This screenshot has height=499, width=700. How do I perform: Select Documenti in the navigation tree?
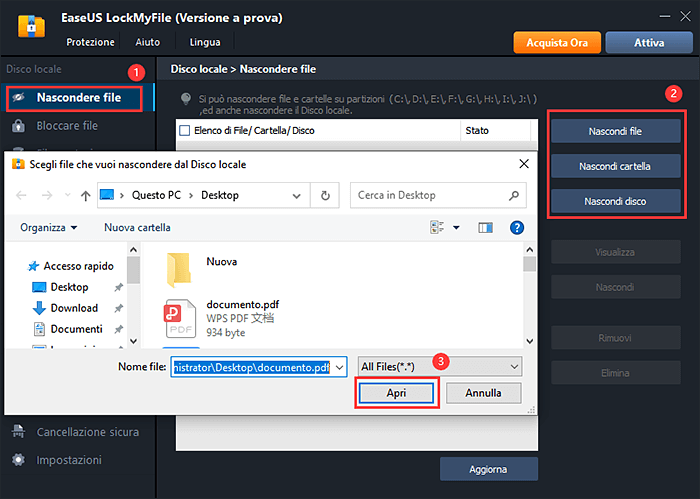click(x=68, y=329)
